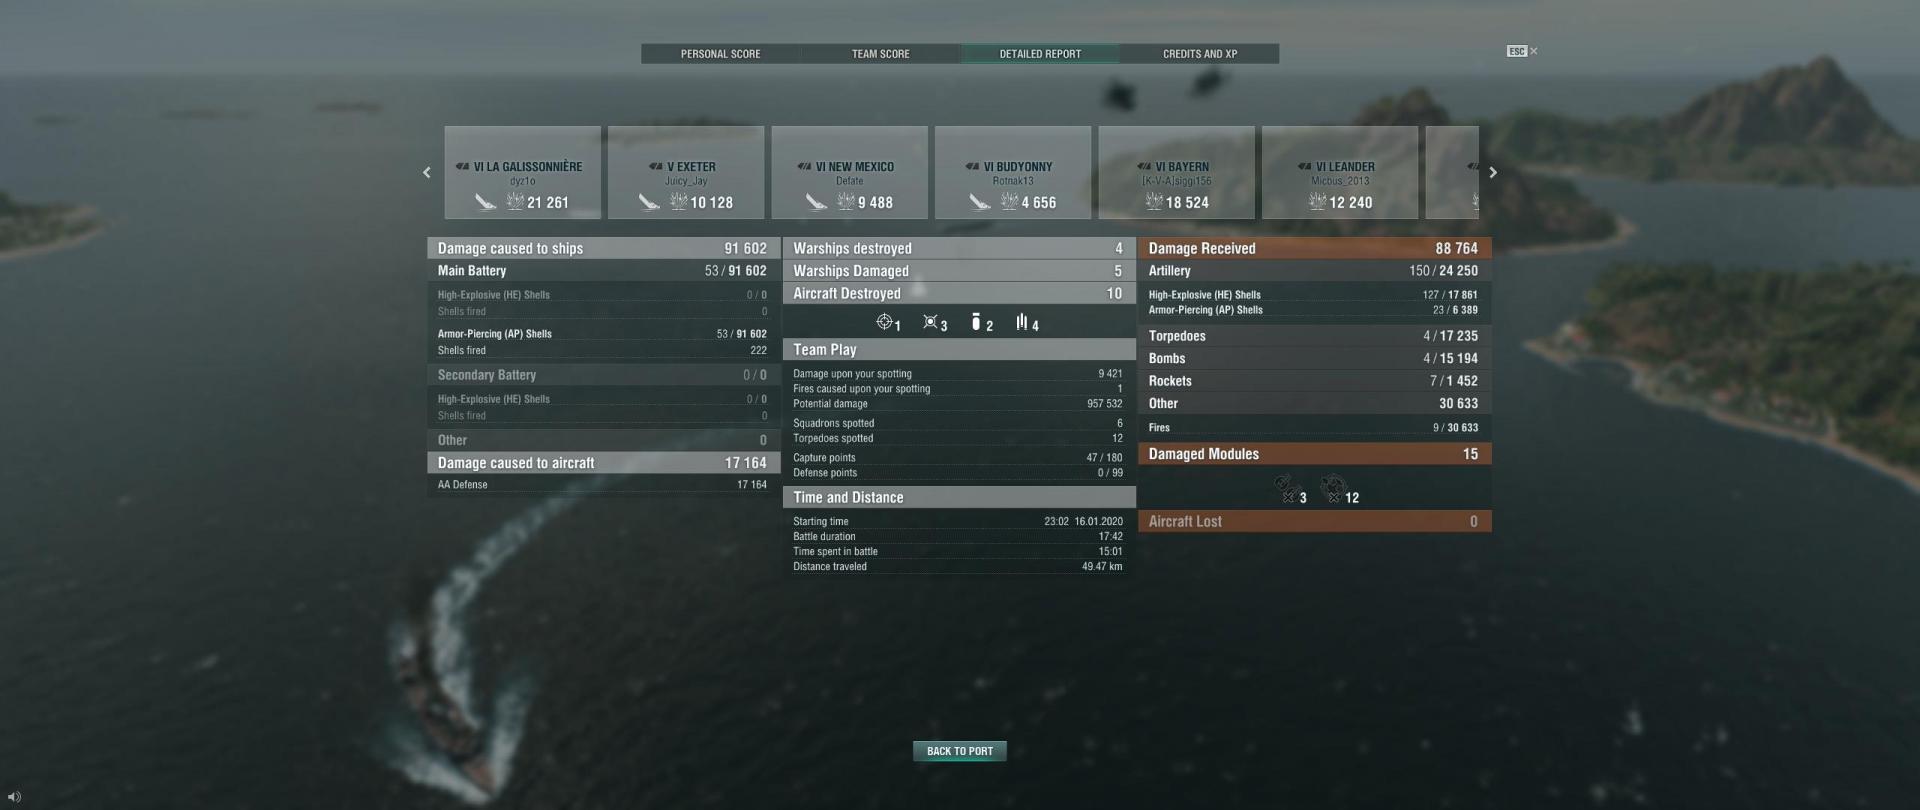Show previous ships with left arrow
This screenshot has height=810, width=1920.
(427, 173)
